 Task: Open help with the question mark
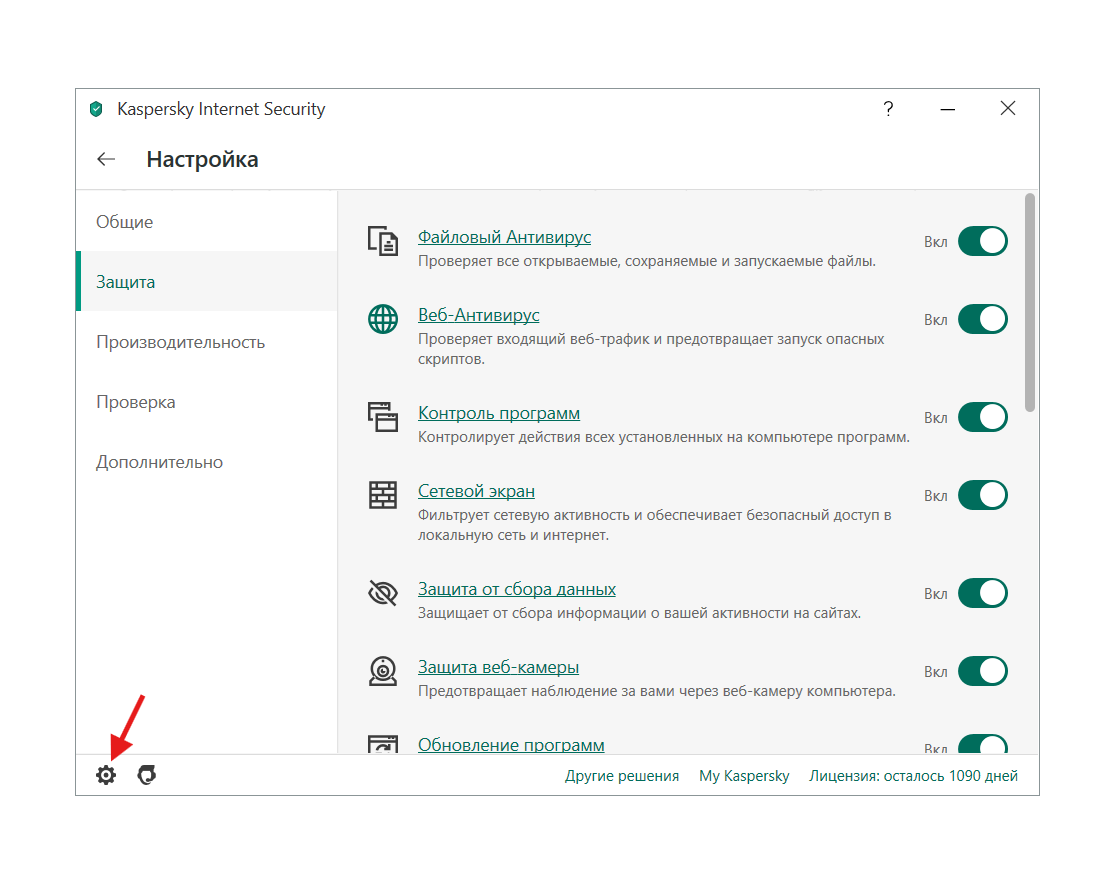point(888,109)
